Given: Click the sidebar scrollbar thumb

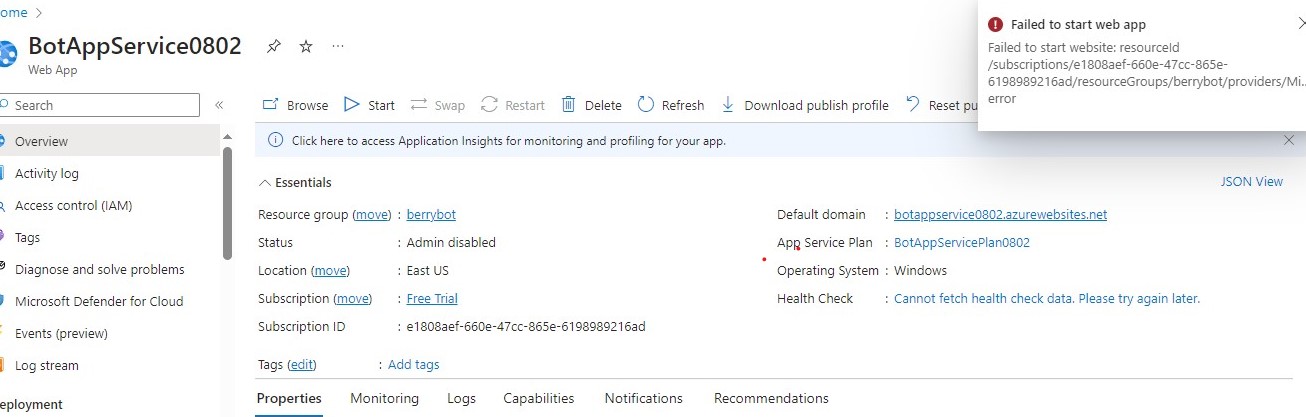Looking at the screenshot, I should 228,203.
